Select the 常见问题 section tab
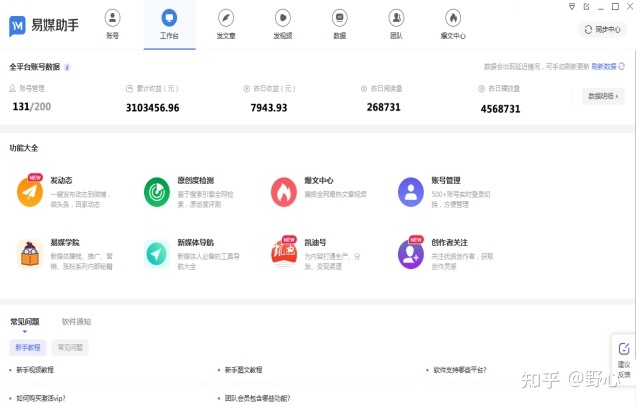This screenshot has width=637, height=405. [x=25, y=322]
